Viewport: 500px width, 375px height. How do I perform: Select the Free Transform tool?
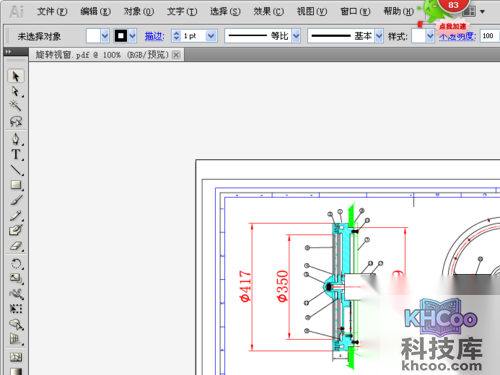[16, 309]
